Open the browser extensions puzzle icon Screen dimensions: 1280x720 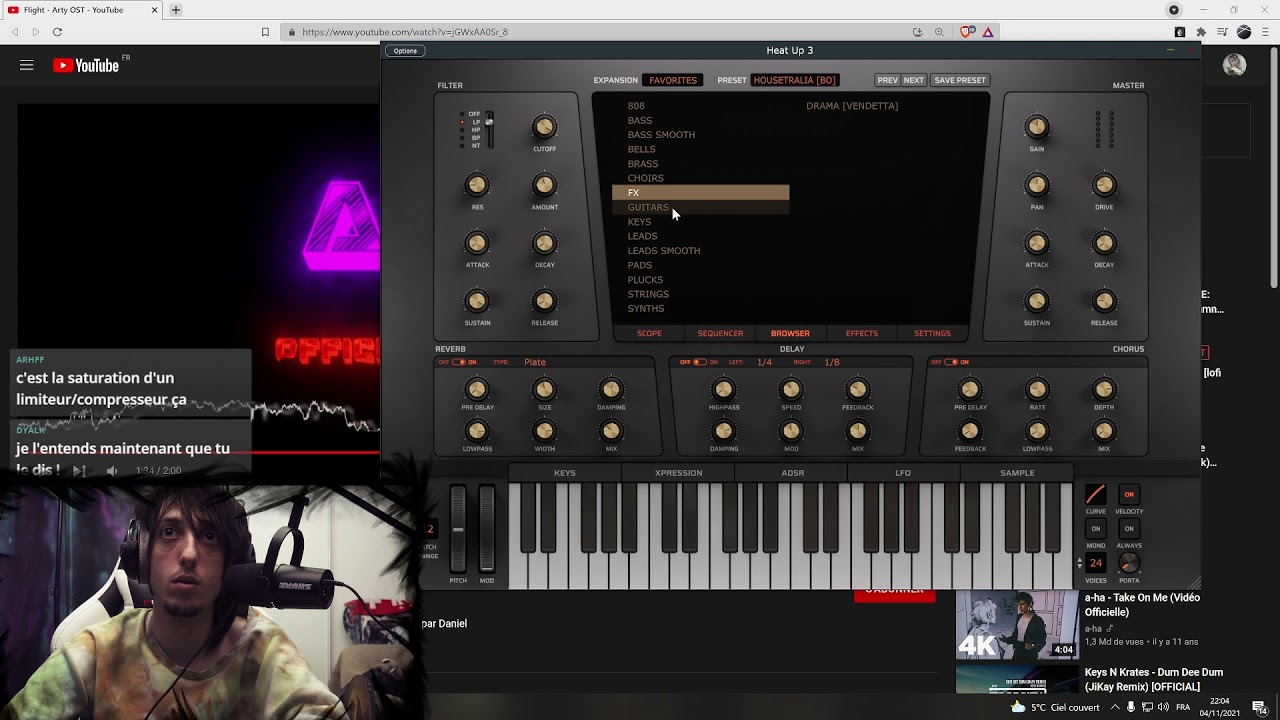[x=1201, y=32]
